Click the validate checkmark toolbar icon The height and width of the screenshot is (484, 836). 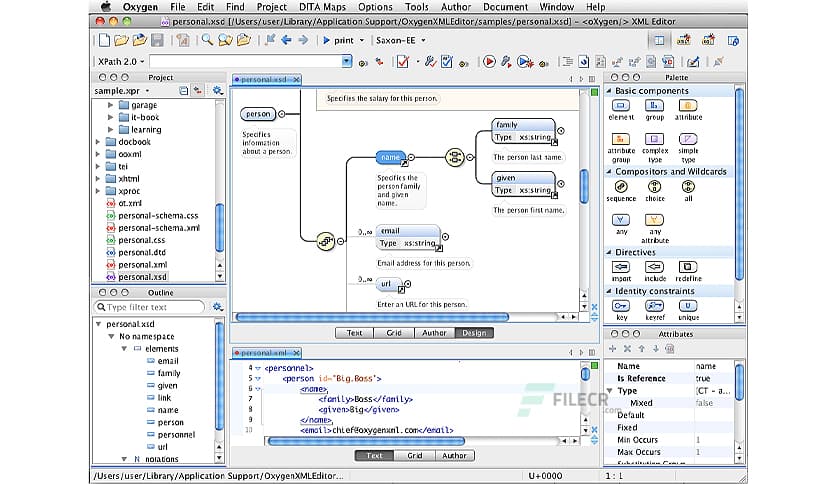pyautogui.click(x=403, y=62)
